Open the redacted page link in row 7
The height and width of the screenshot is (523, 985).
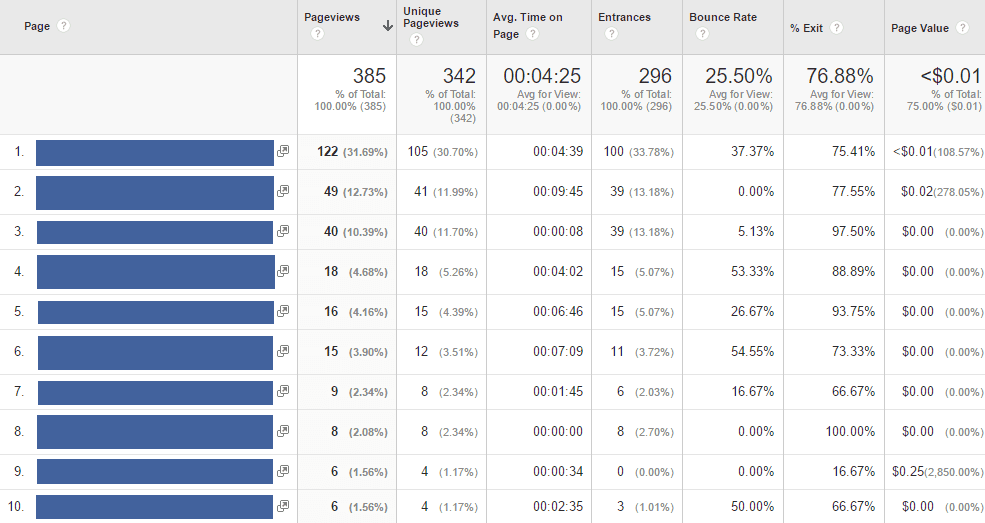155,392
